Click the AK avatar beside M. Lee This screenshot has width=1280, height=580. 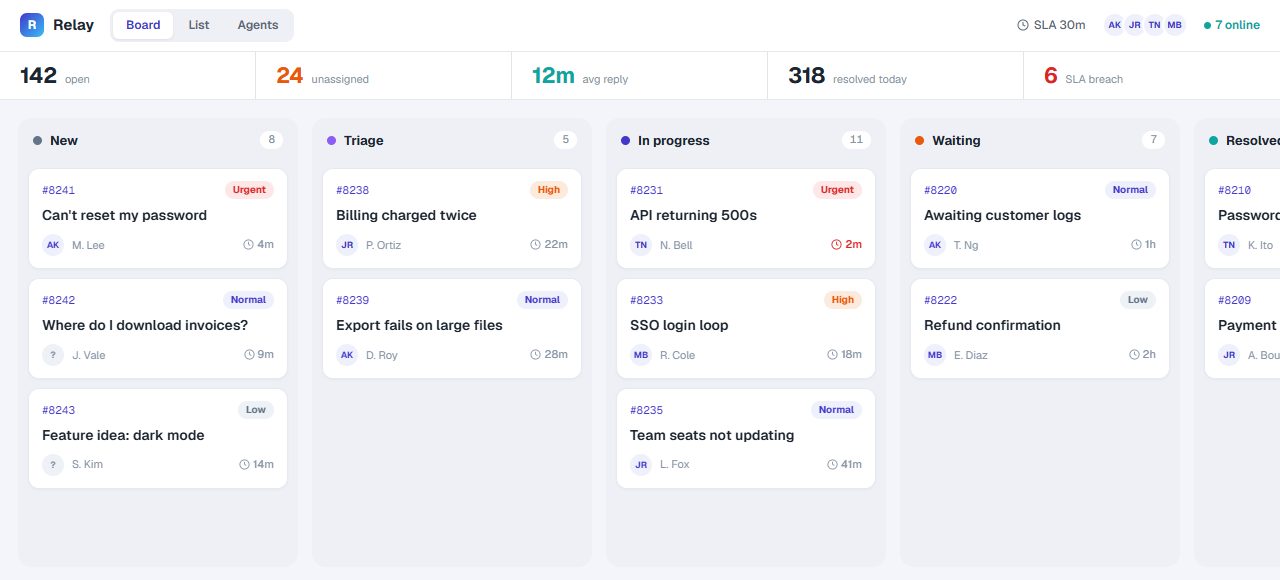tap(53, 245)
